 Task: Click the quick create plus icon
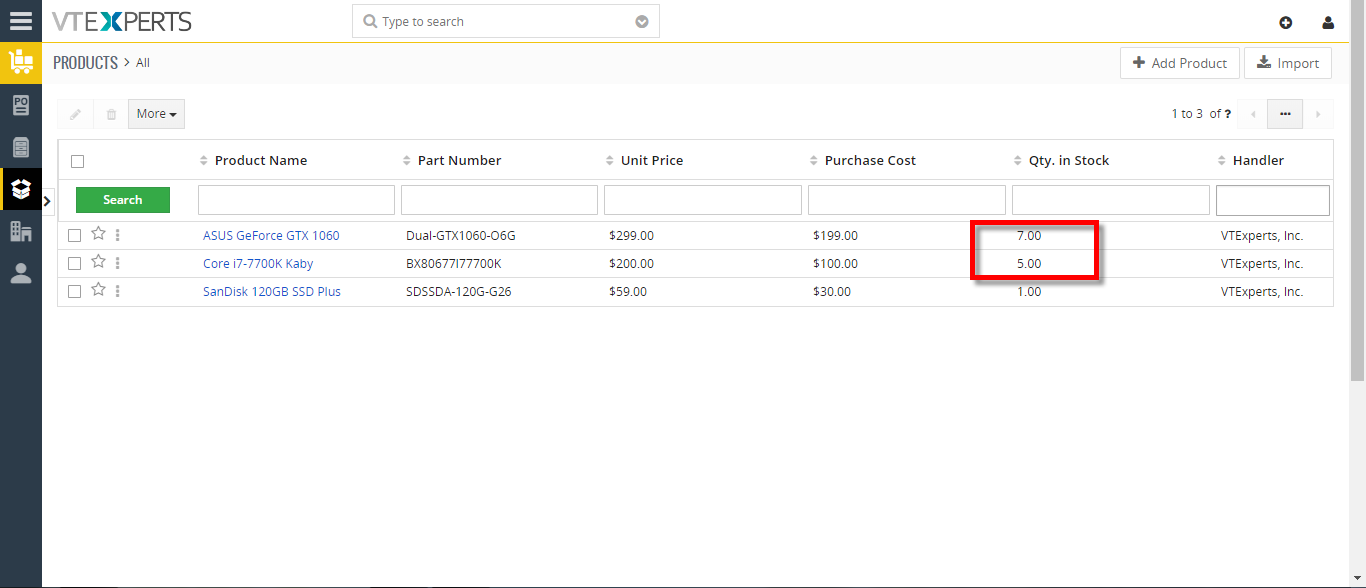(x=1286, y=22)
